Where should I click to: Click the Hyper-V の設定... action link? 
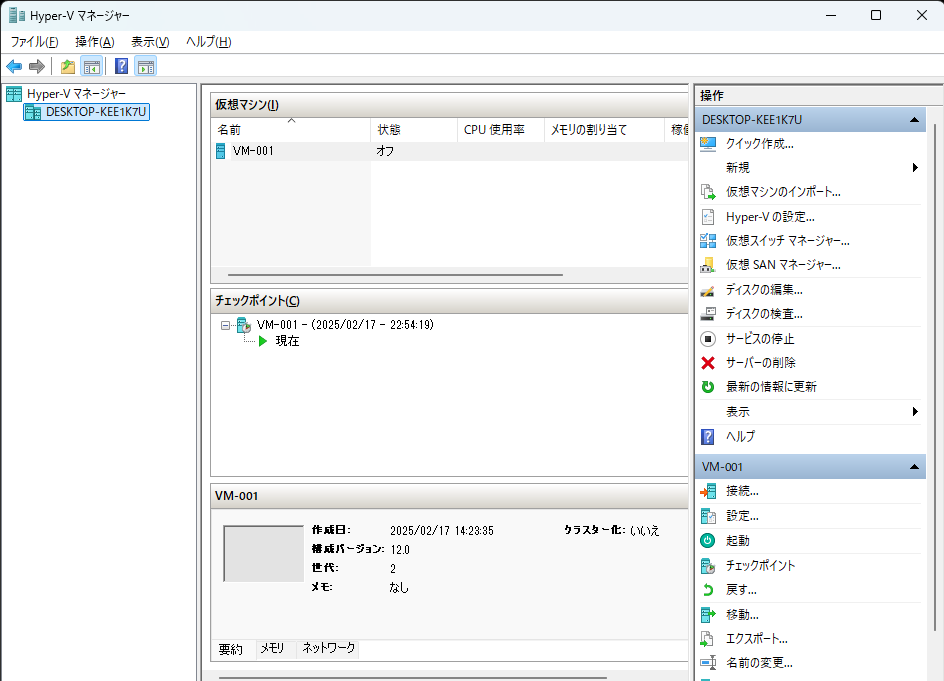tap(770, 217)
